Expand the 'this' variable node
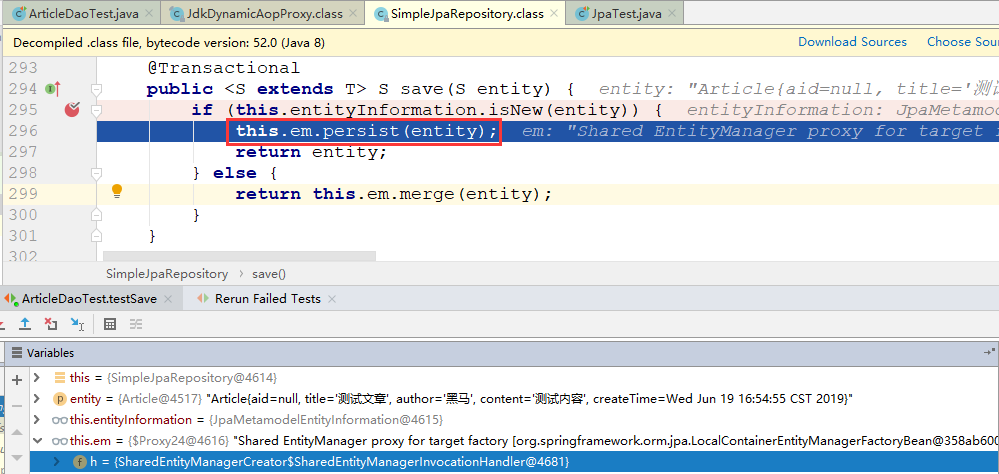The image size is (999, 474). 37,378
